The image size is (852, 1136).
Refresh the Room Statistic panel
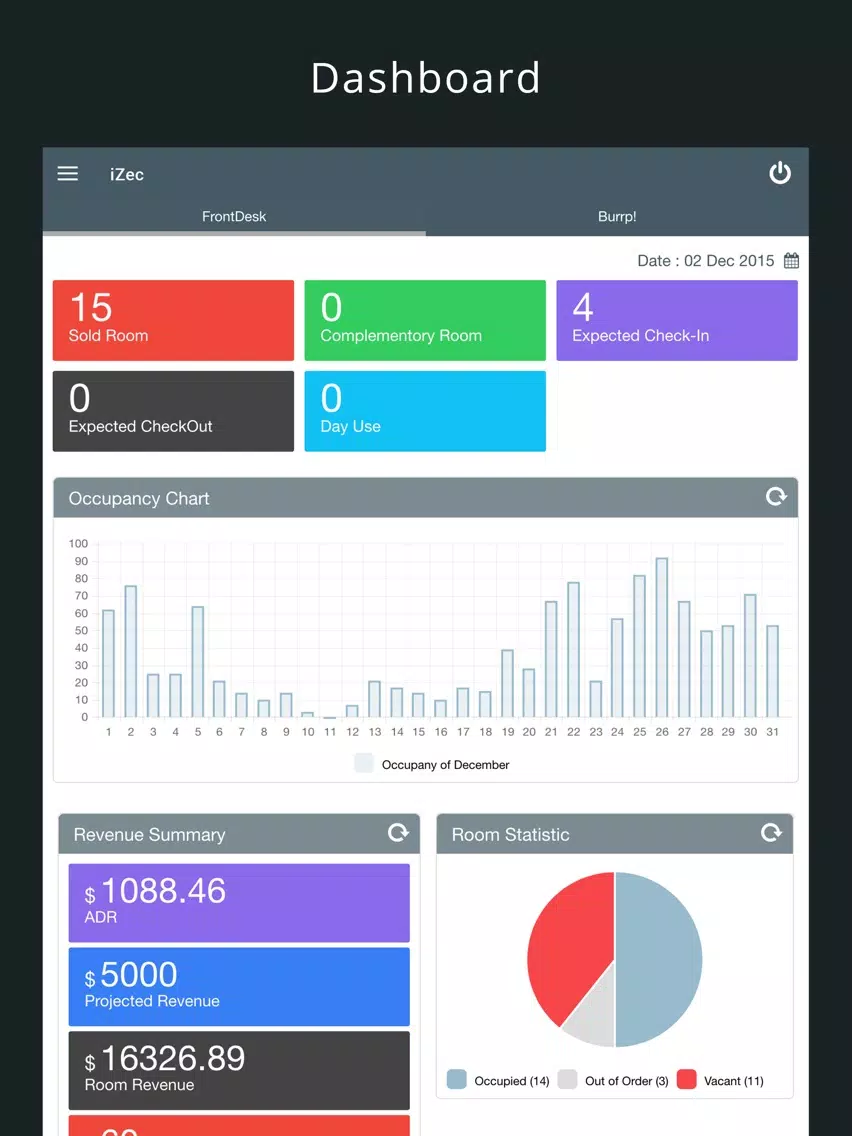[771, 832]
